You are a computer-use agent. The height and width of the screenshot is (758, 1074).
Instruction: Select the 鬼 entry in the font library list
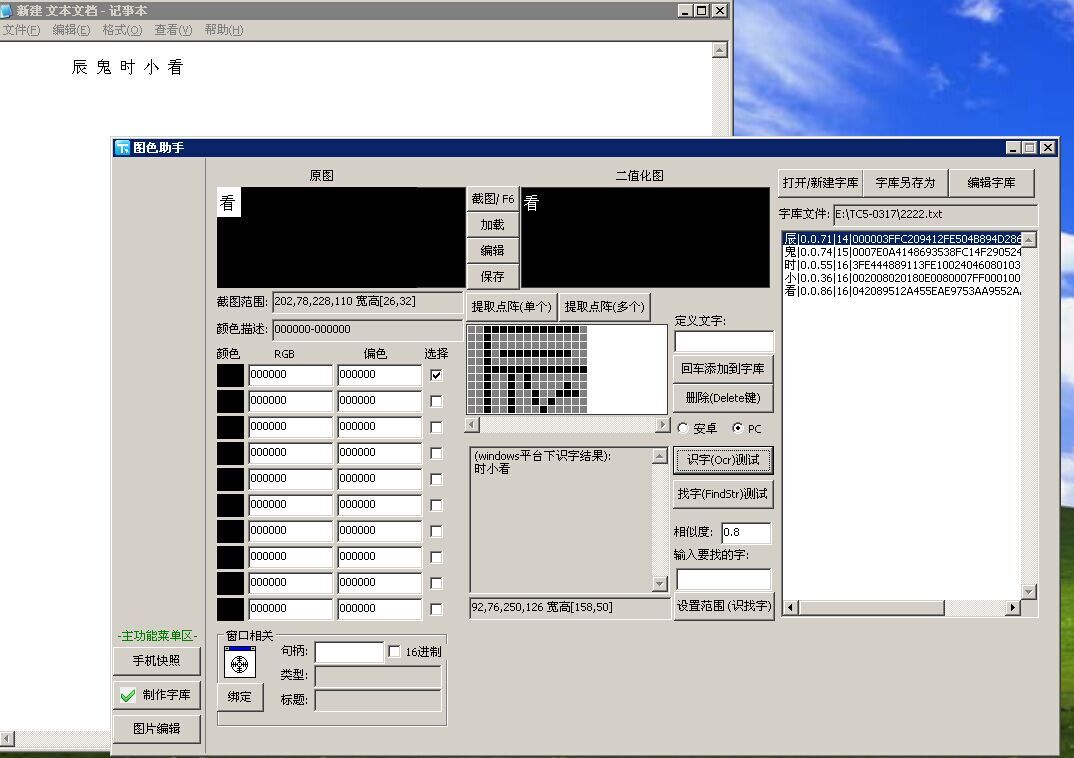[x=902, y=252]
